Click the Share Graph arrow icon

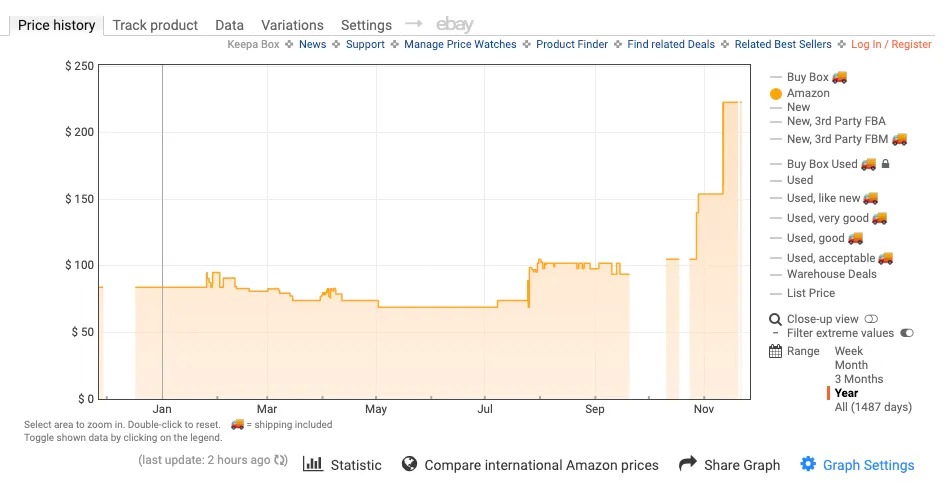click(x=687, y=464)
